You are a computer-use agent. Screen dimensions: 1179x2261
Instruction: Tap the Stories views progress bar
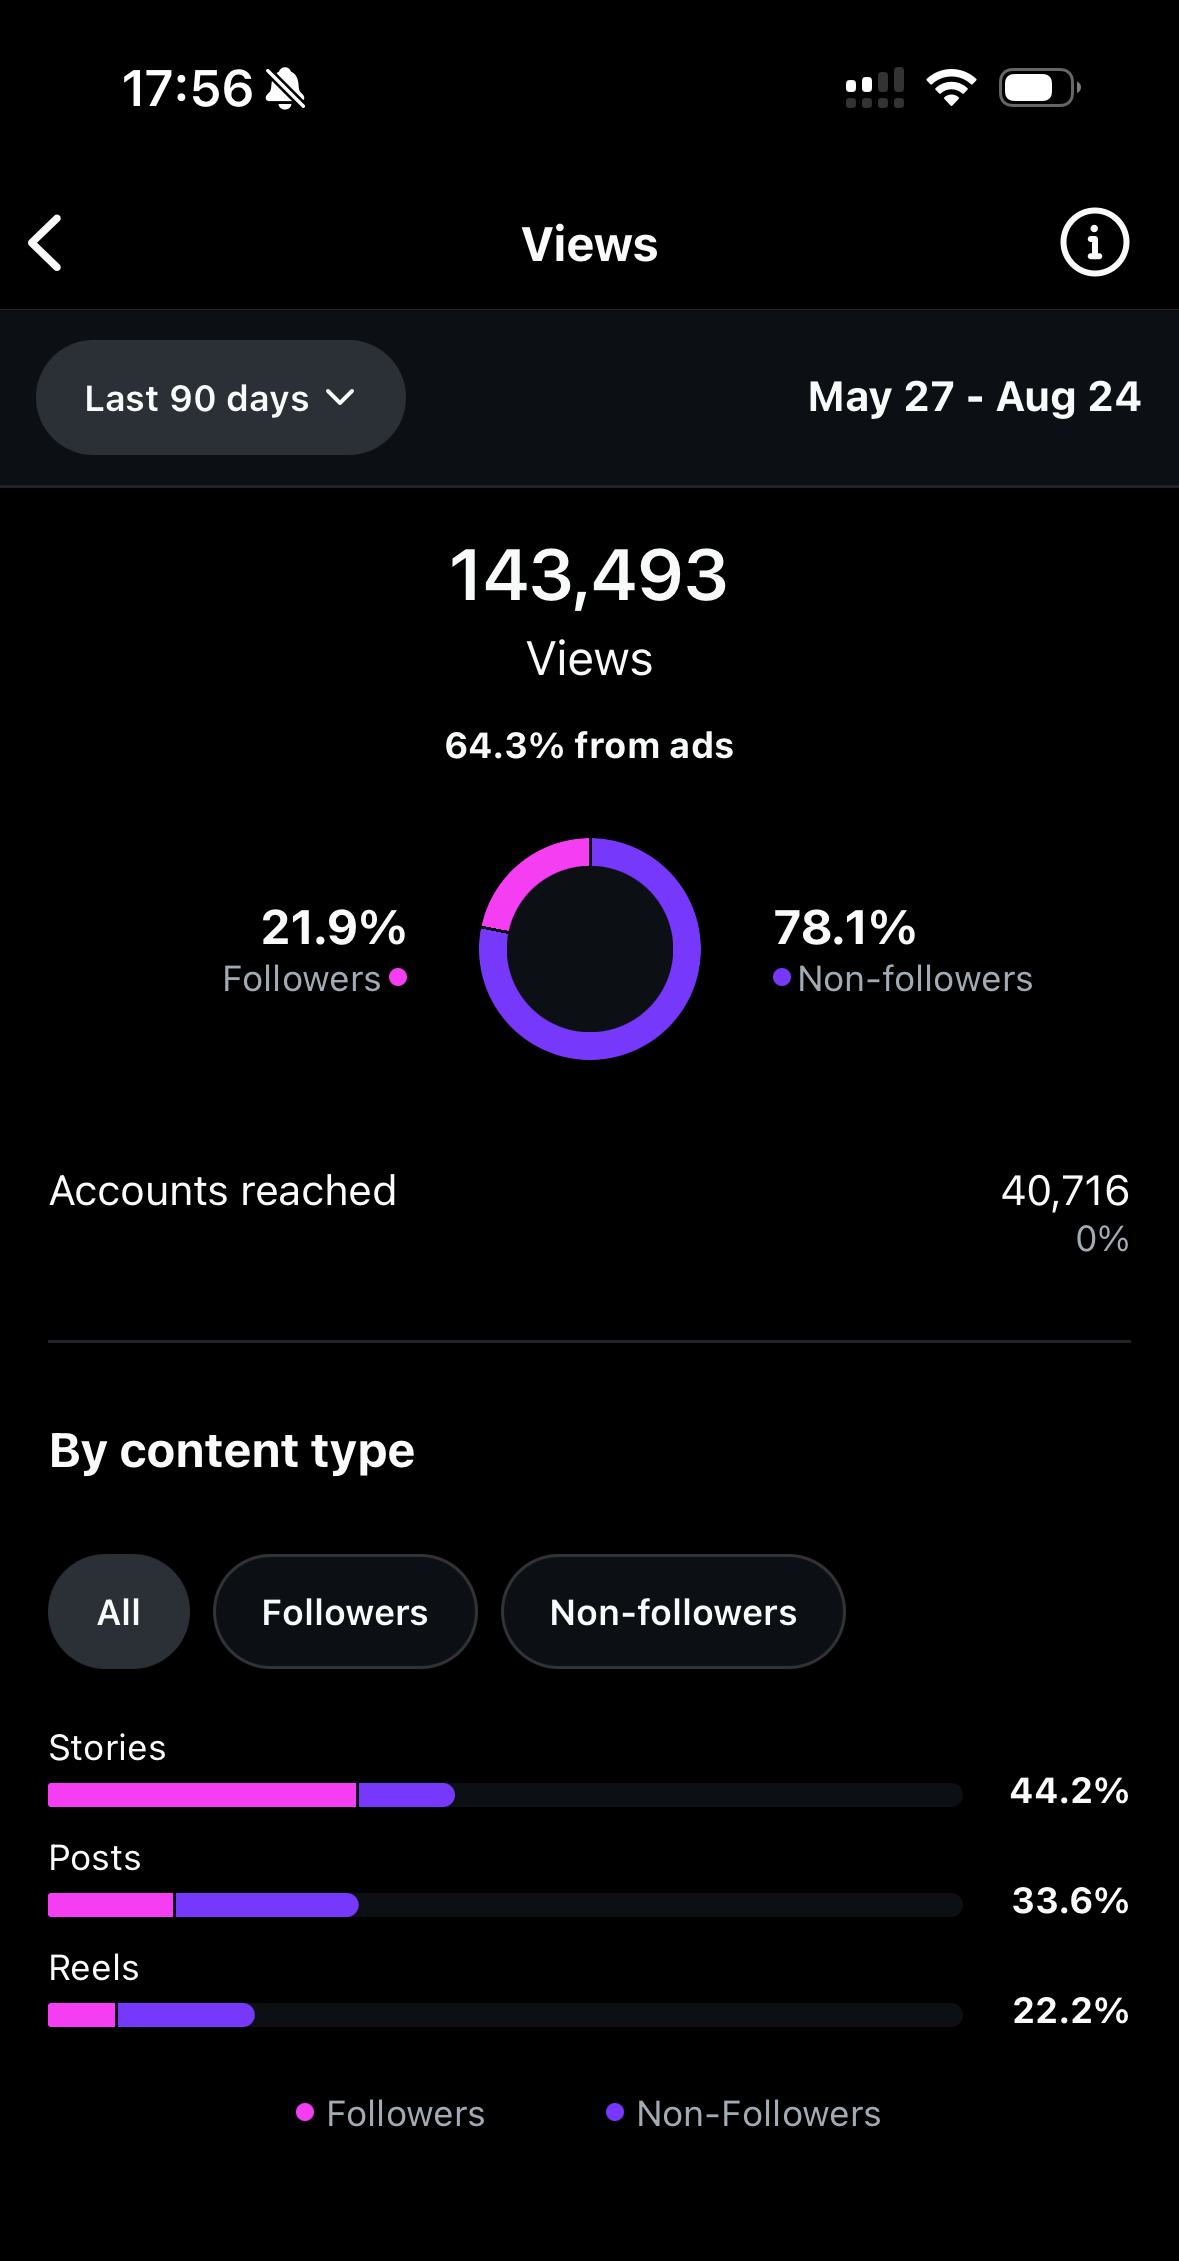tap(505, 1795)
